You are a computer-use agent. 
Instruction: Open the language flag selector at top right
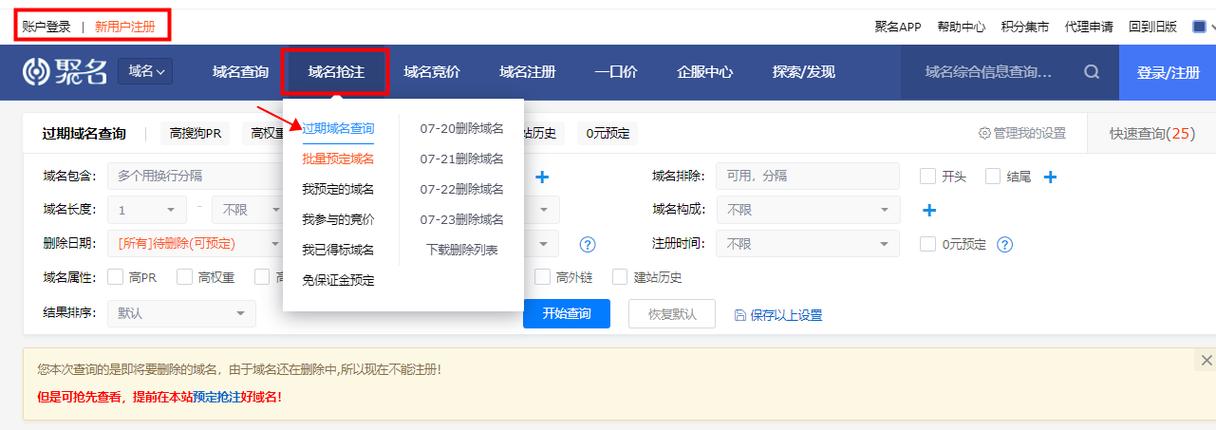click(1203, 27)
